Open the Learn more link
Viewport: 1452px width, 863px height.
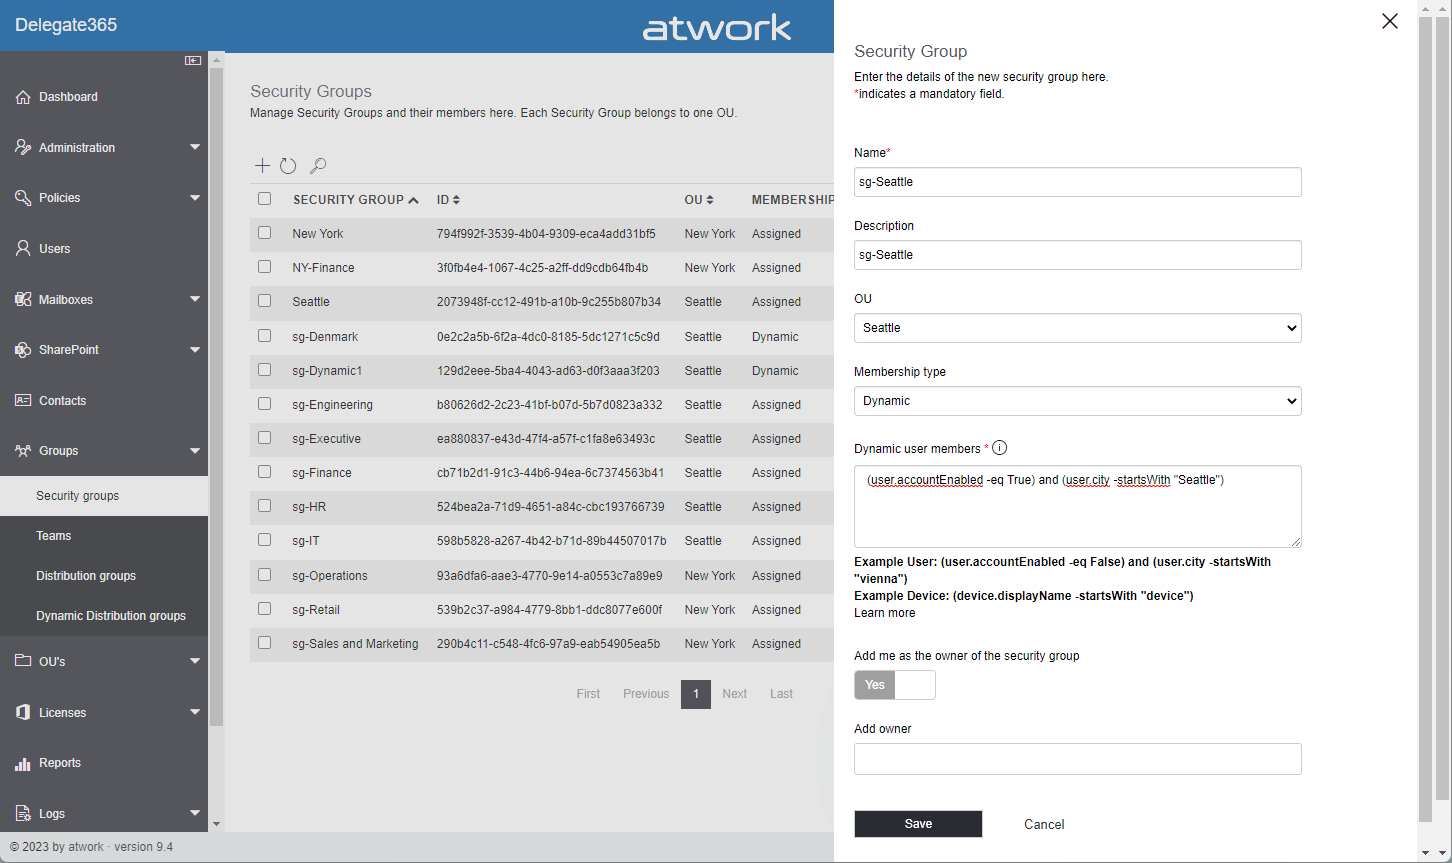pyautogui.click(x=884, y=613)
